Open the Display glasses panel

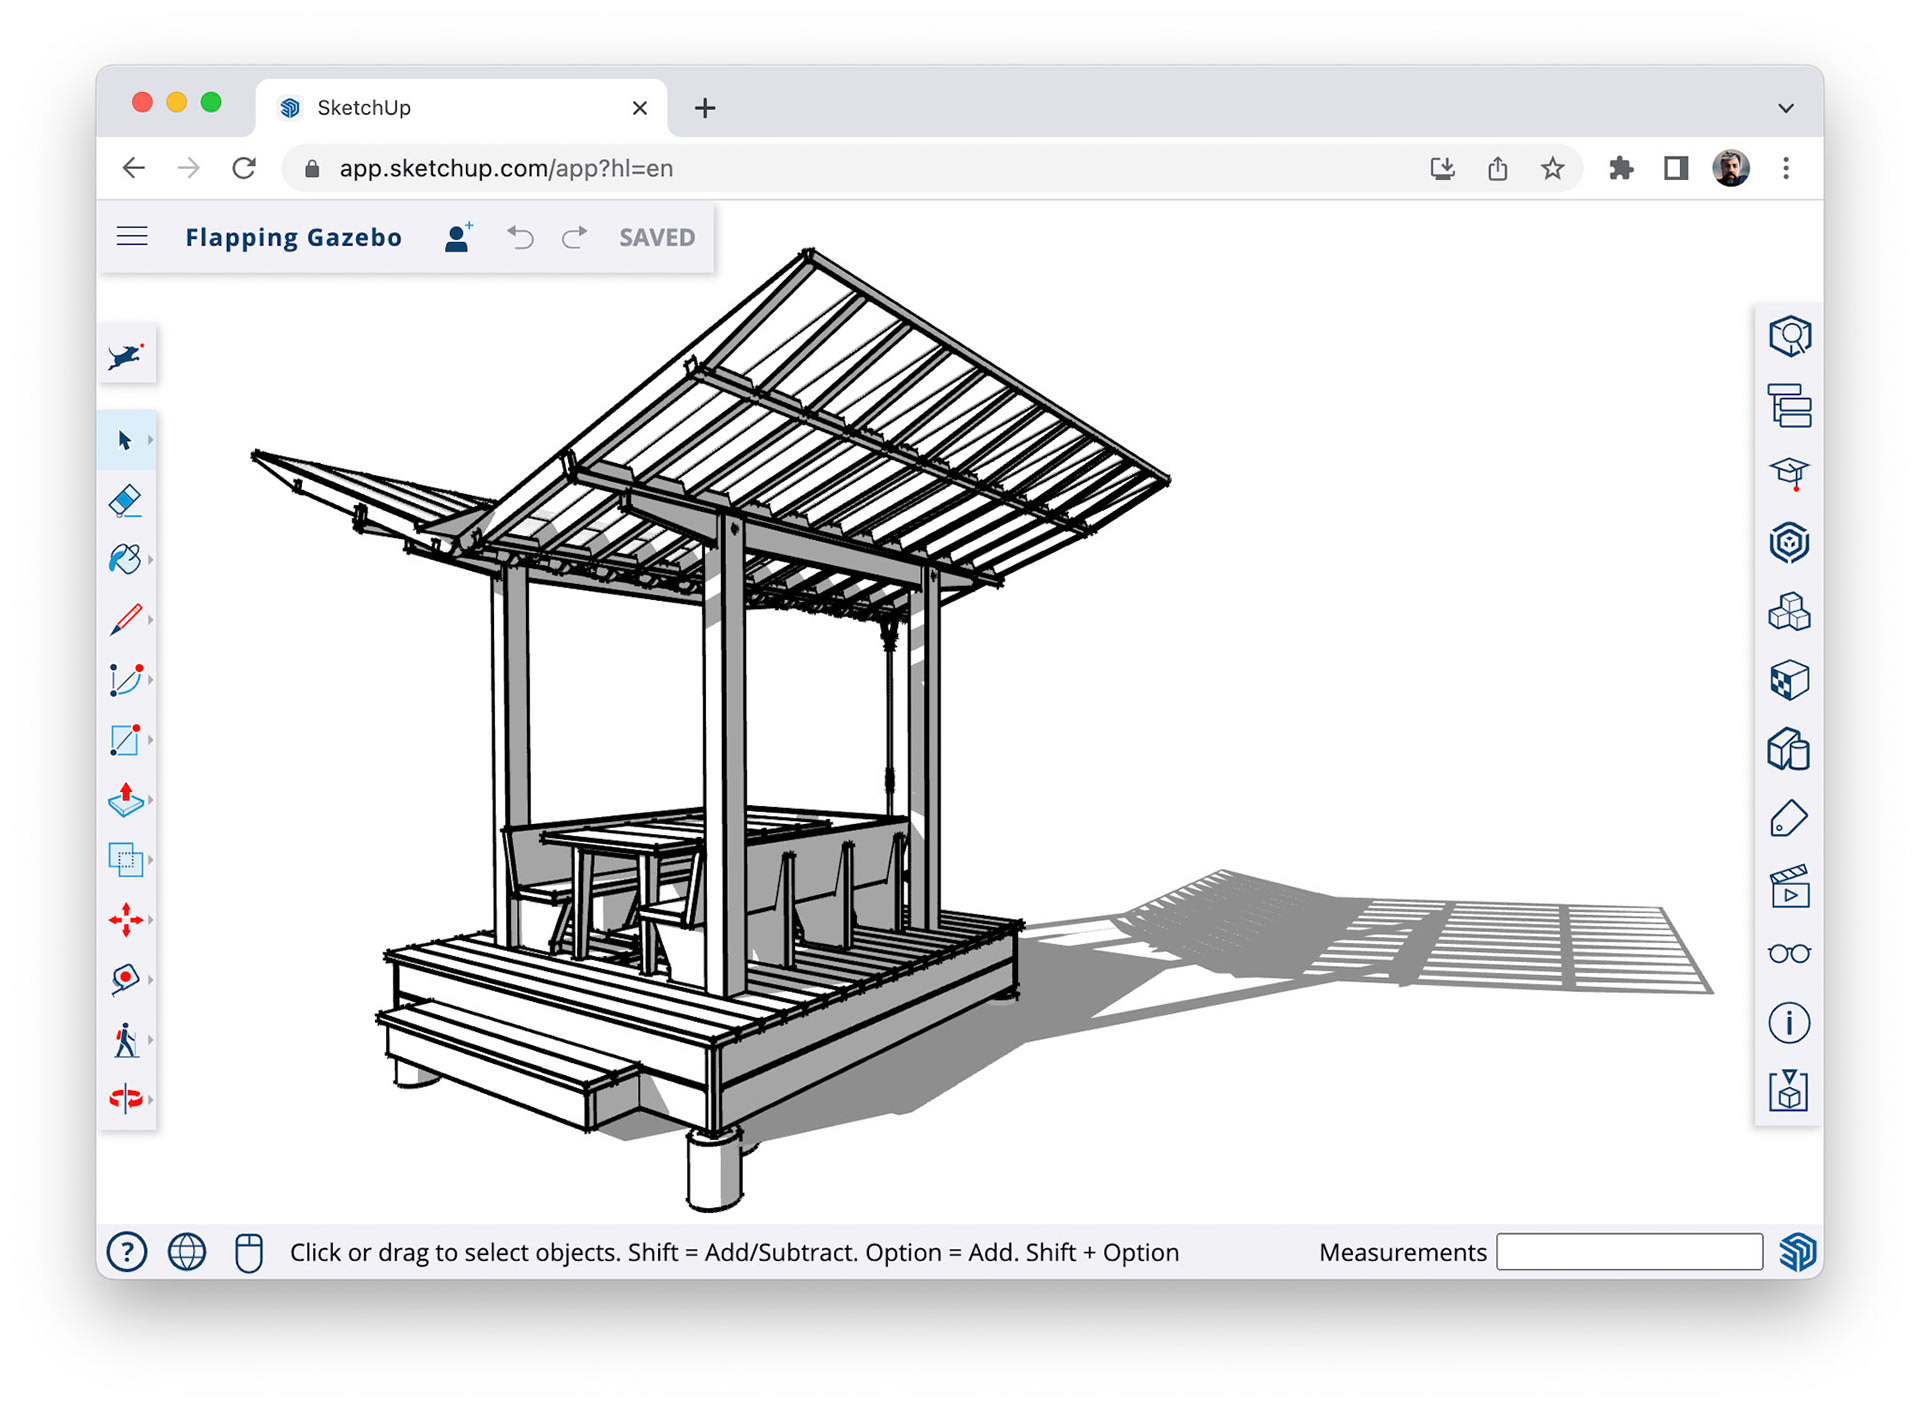click(x=1788, y=954)
